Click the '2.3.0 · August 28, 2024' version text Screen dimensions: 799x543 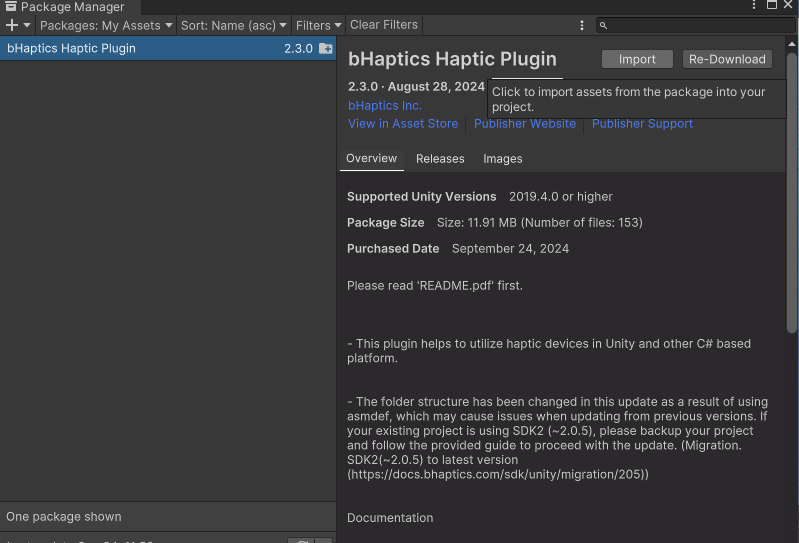pyautogui.click(x=416, y=87)
